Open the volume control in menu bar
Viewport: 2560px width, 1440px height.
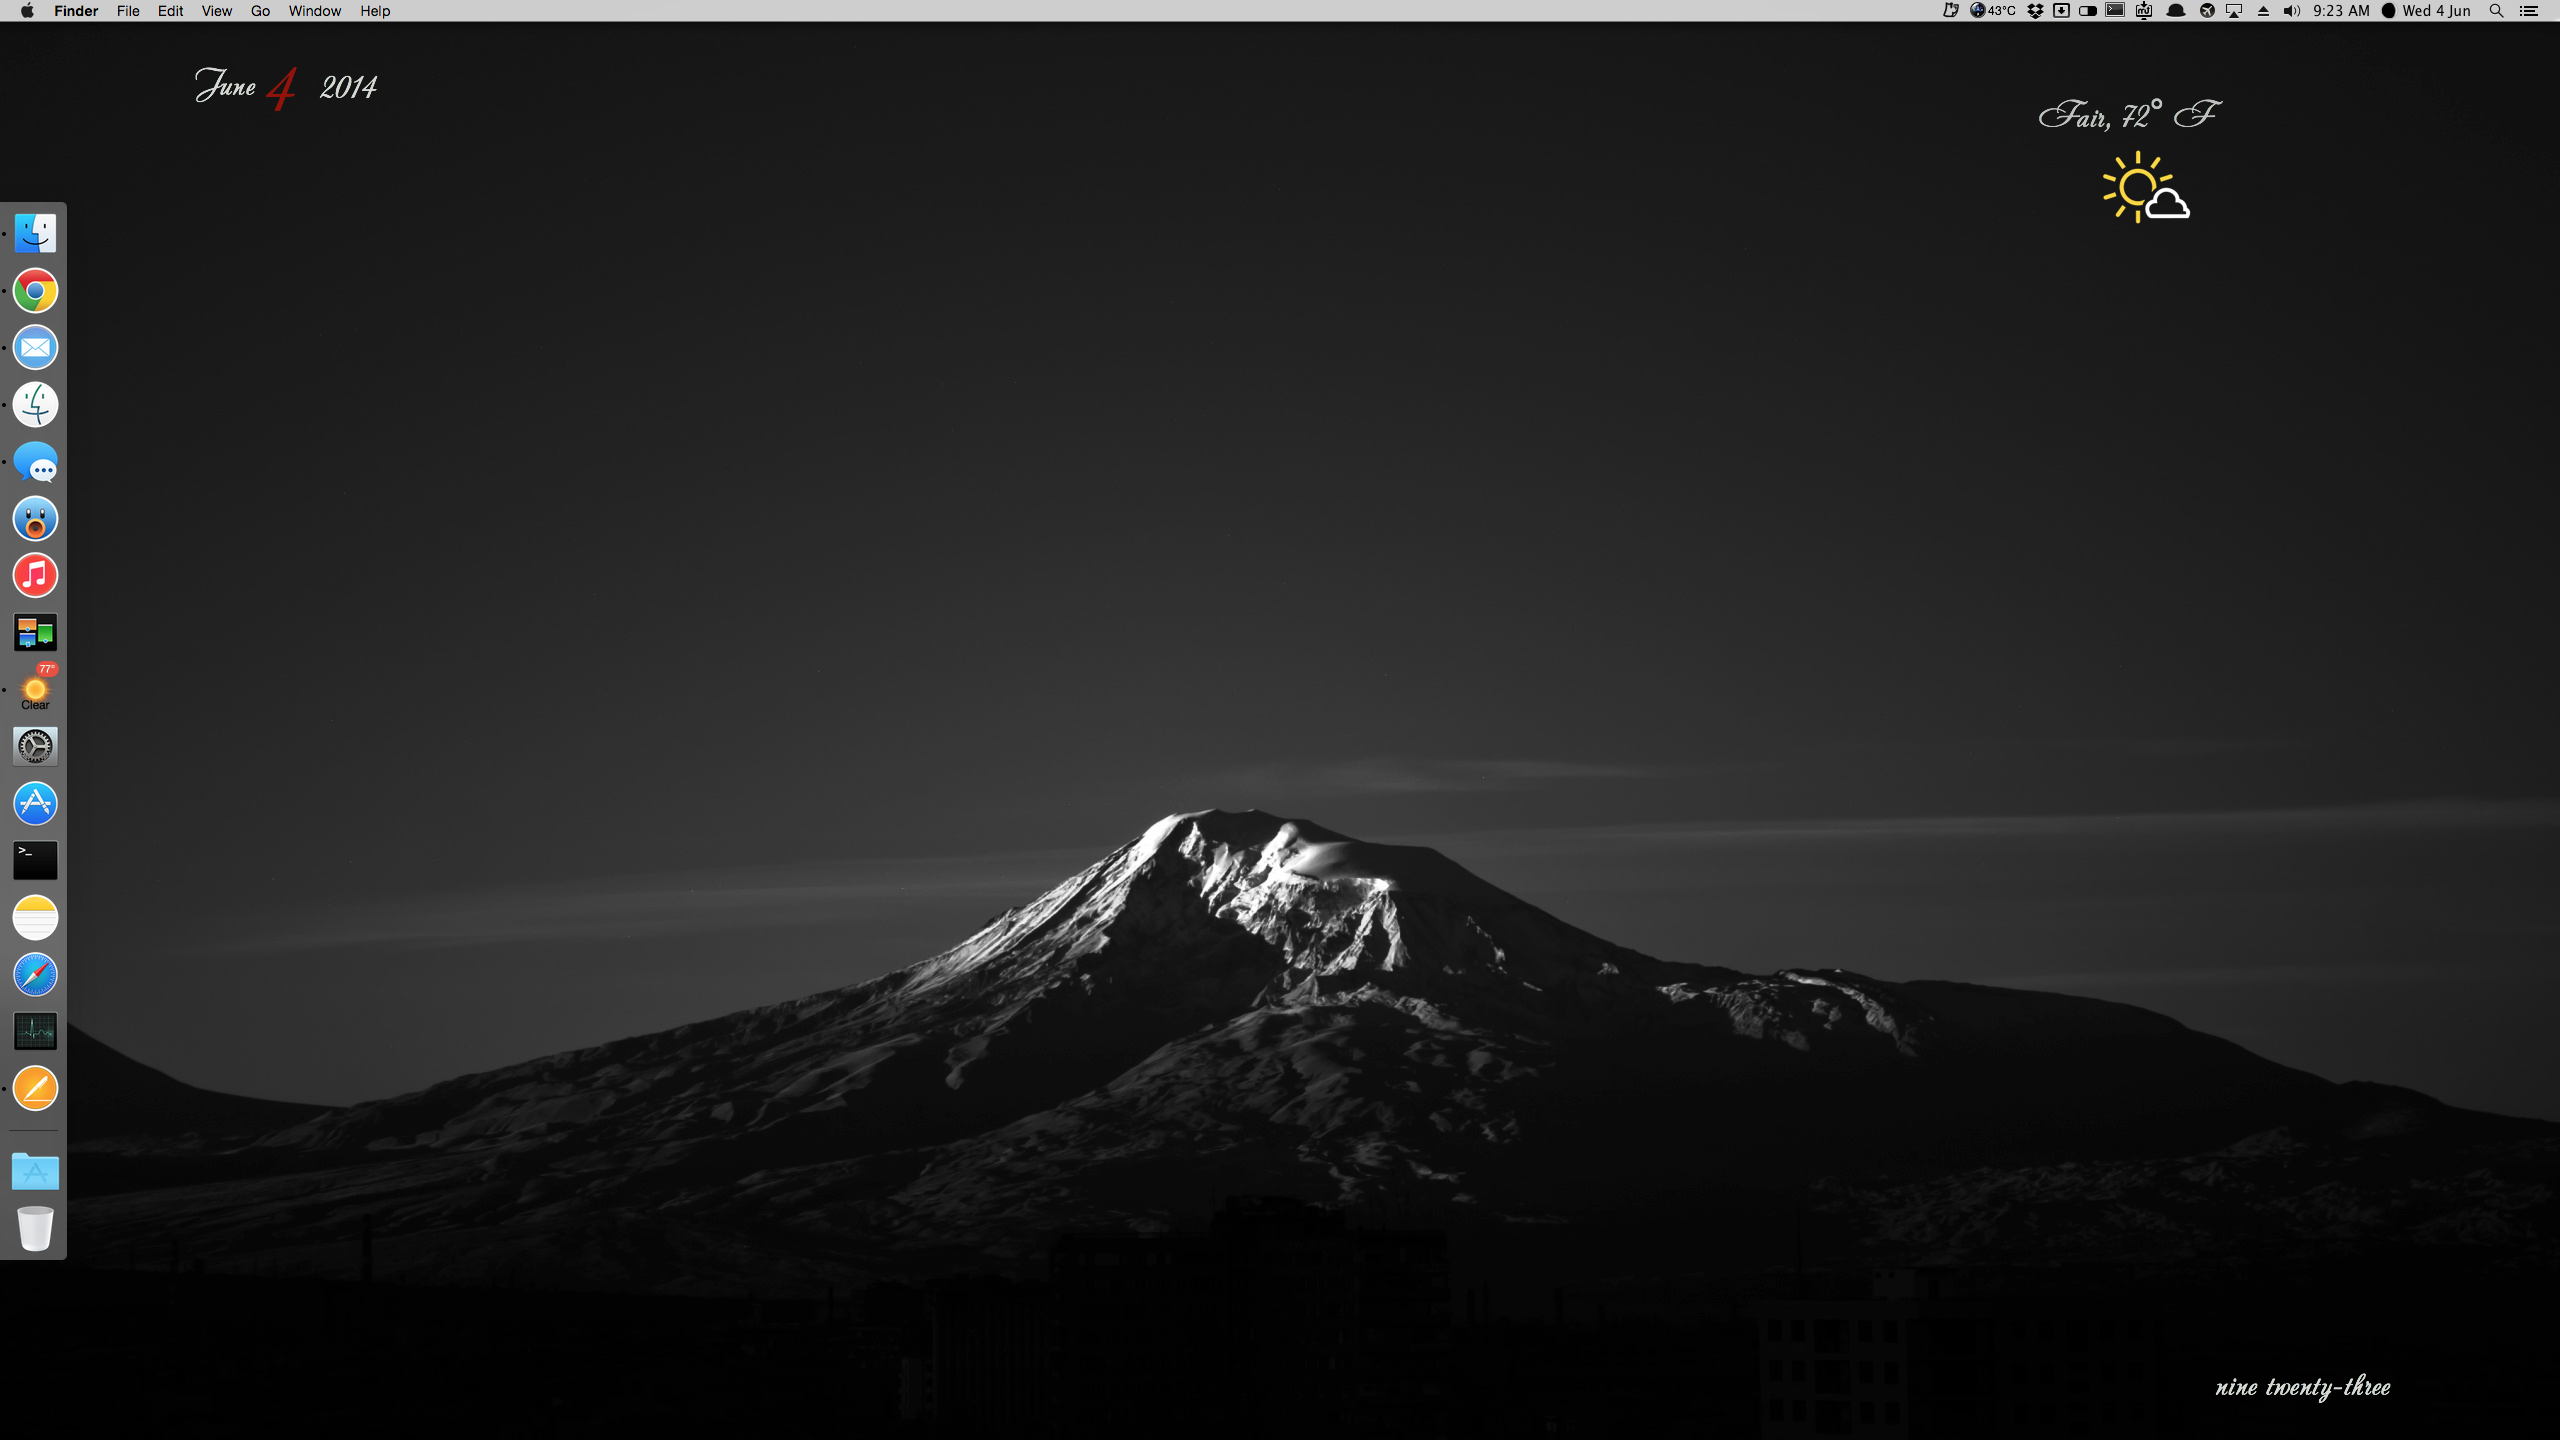coord(2292,11)
